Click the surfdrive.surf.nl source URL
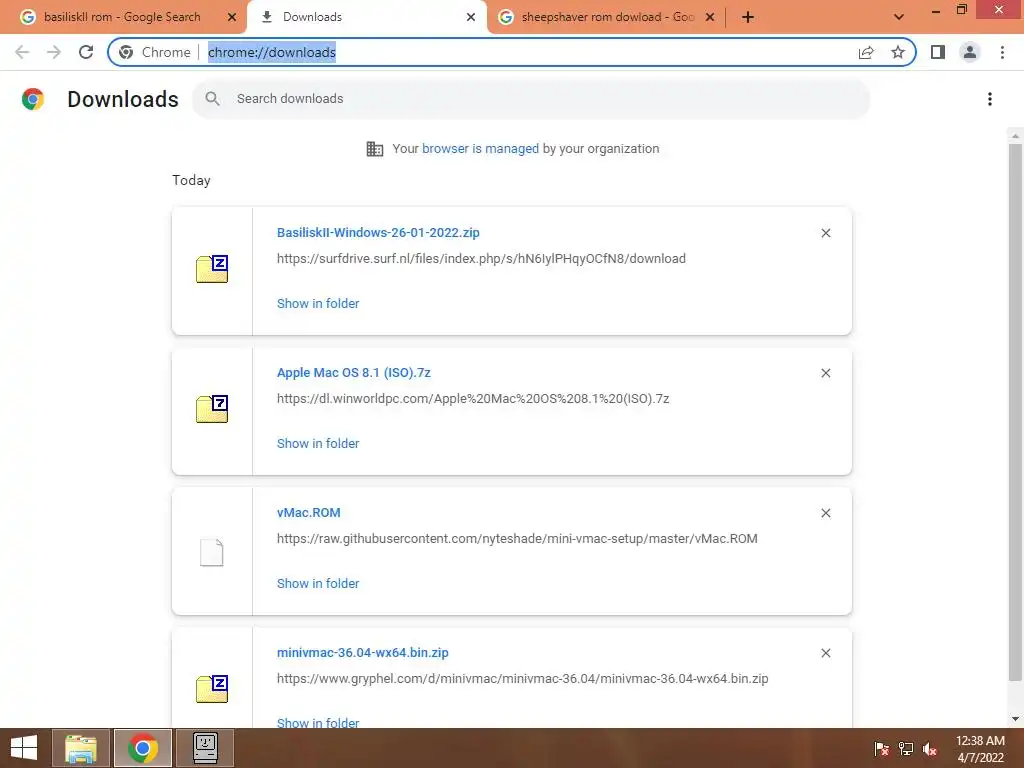Screen dimensions: 1024x768 [481, 259]
